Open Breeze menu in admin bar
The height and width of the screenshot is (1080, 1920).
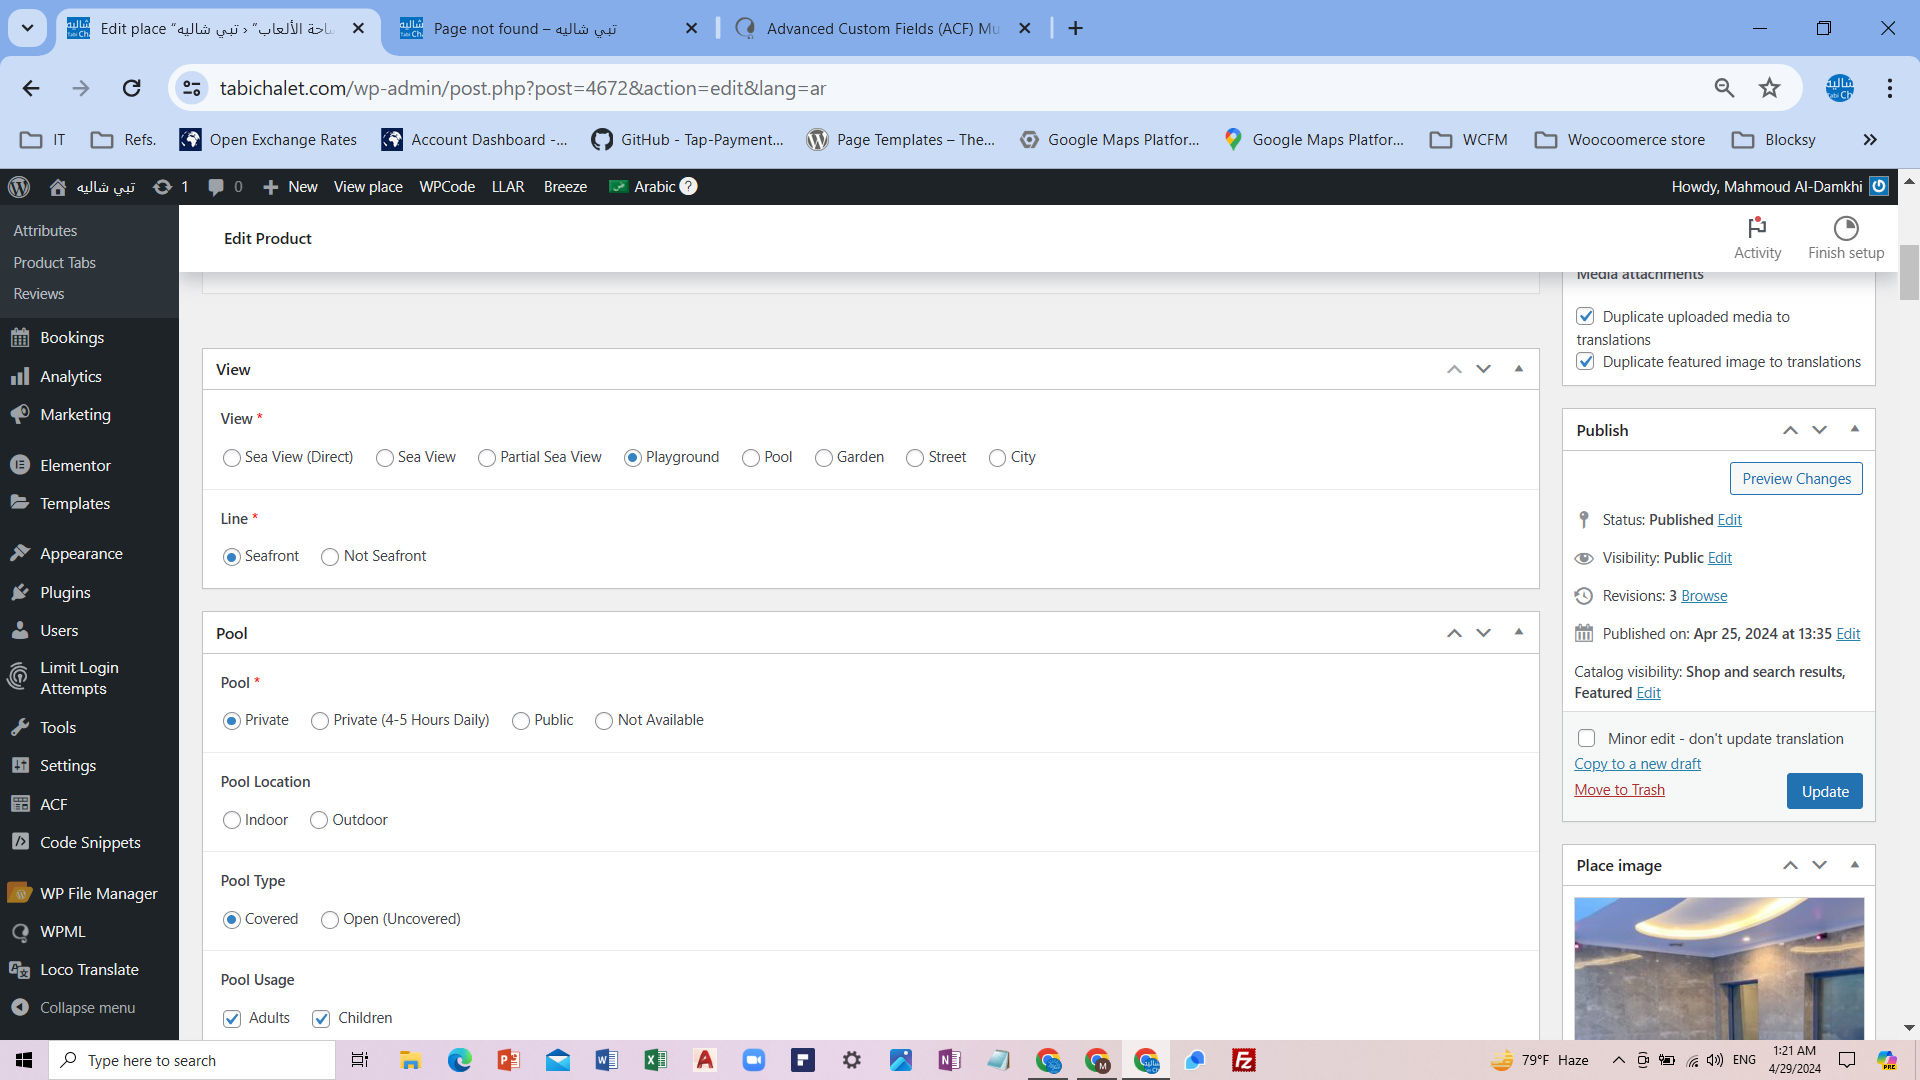[x=565, y=187]
